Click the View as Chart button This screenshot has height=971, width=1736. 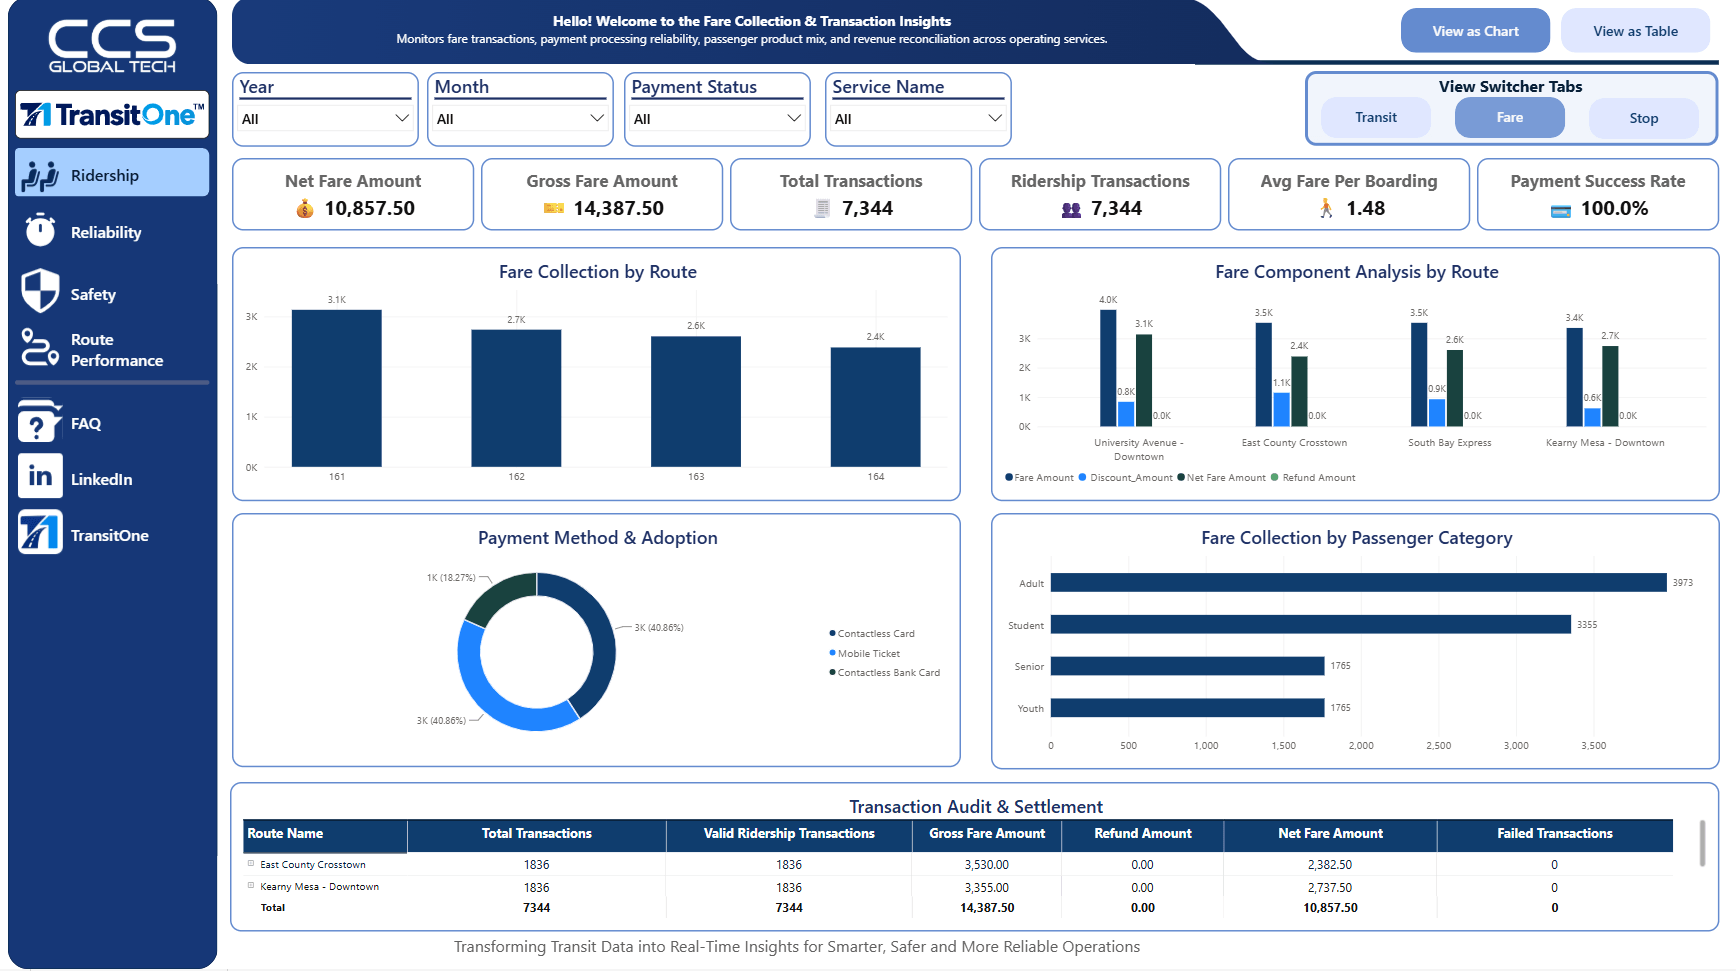tap(1475, 31)
